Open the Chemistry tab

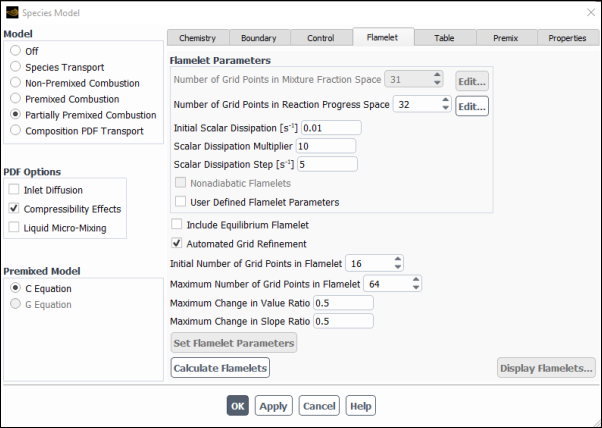click(x=198, y=38)
